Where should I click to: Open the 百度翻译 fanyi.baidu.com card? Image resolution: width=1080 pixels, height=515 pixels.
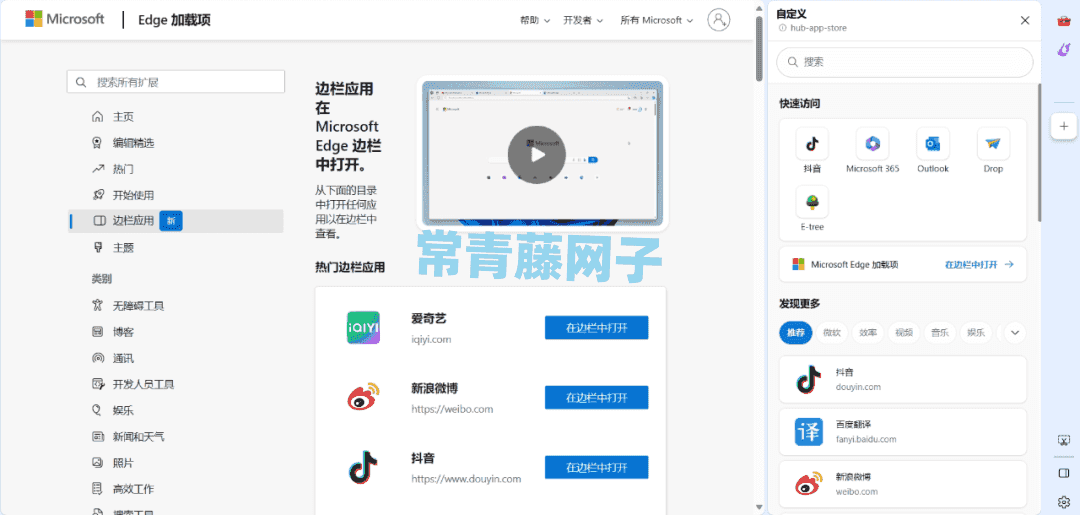(903, 432)
